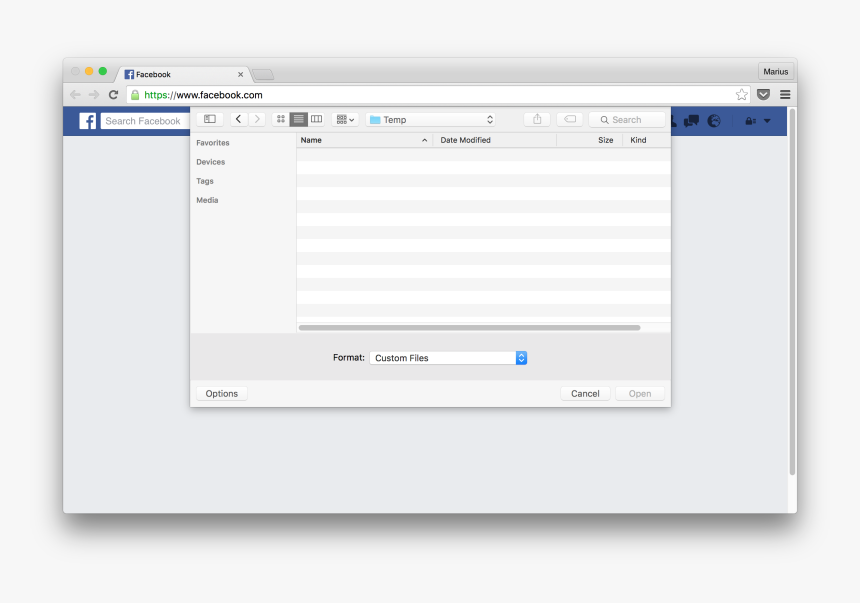The image size is (860, 603).
Task: Open the browser hamburger menu
Action: pyautogui.click(x=785, y=94)
